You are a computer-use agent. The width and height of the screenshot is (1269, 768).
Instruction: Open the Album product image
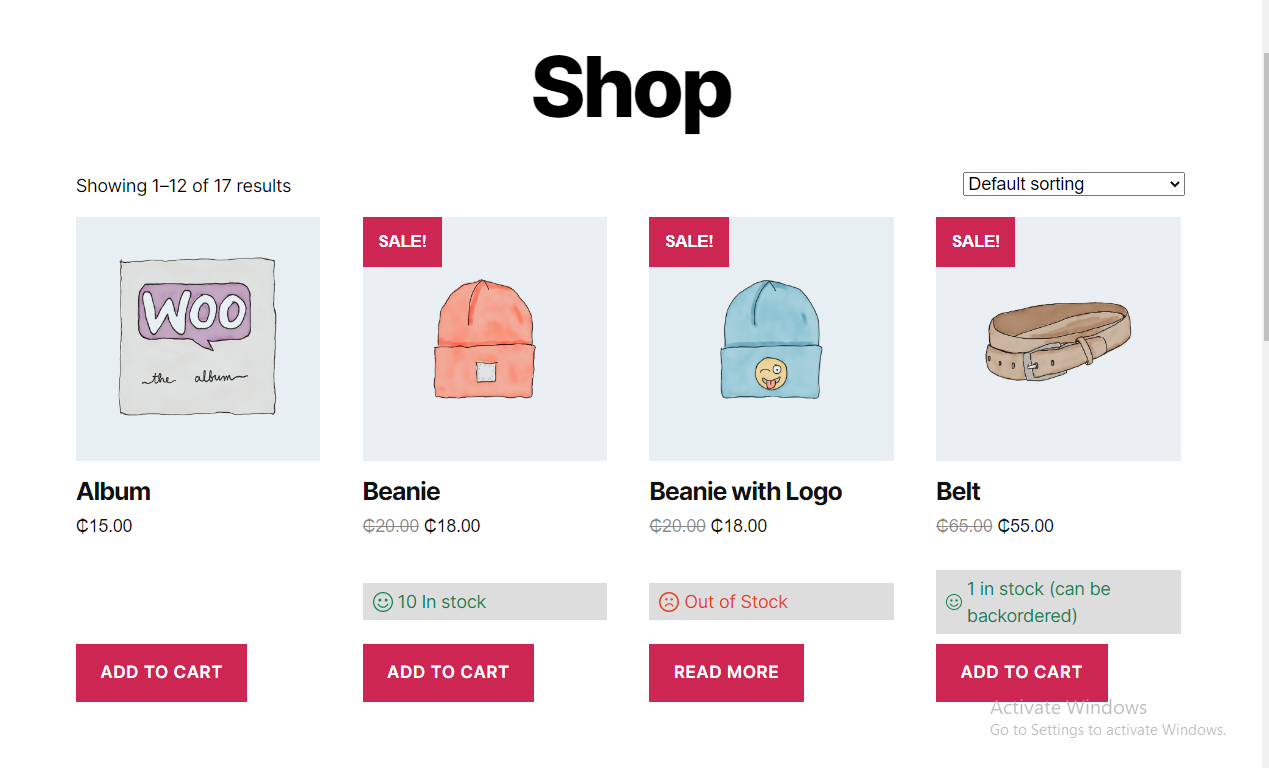(x=198, y=339)
